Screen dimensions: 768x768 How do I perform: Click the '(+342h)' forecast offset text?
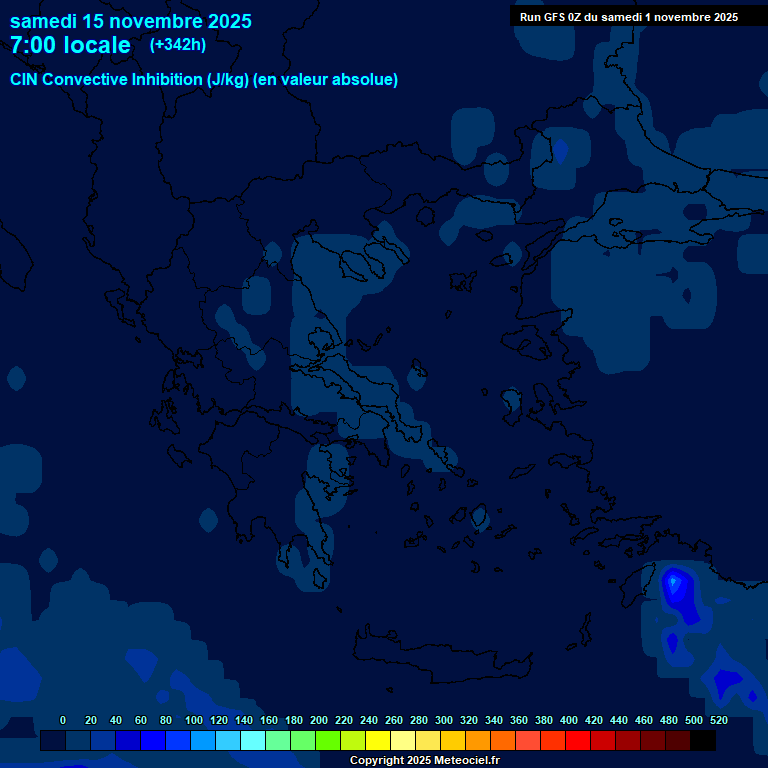[x=178, y=45]
